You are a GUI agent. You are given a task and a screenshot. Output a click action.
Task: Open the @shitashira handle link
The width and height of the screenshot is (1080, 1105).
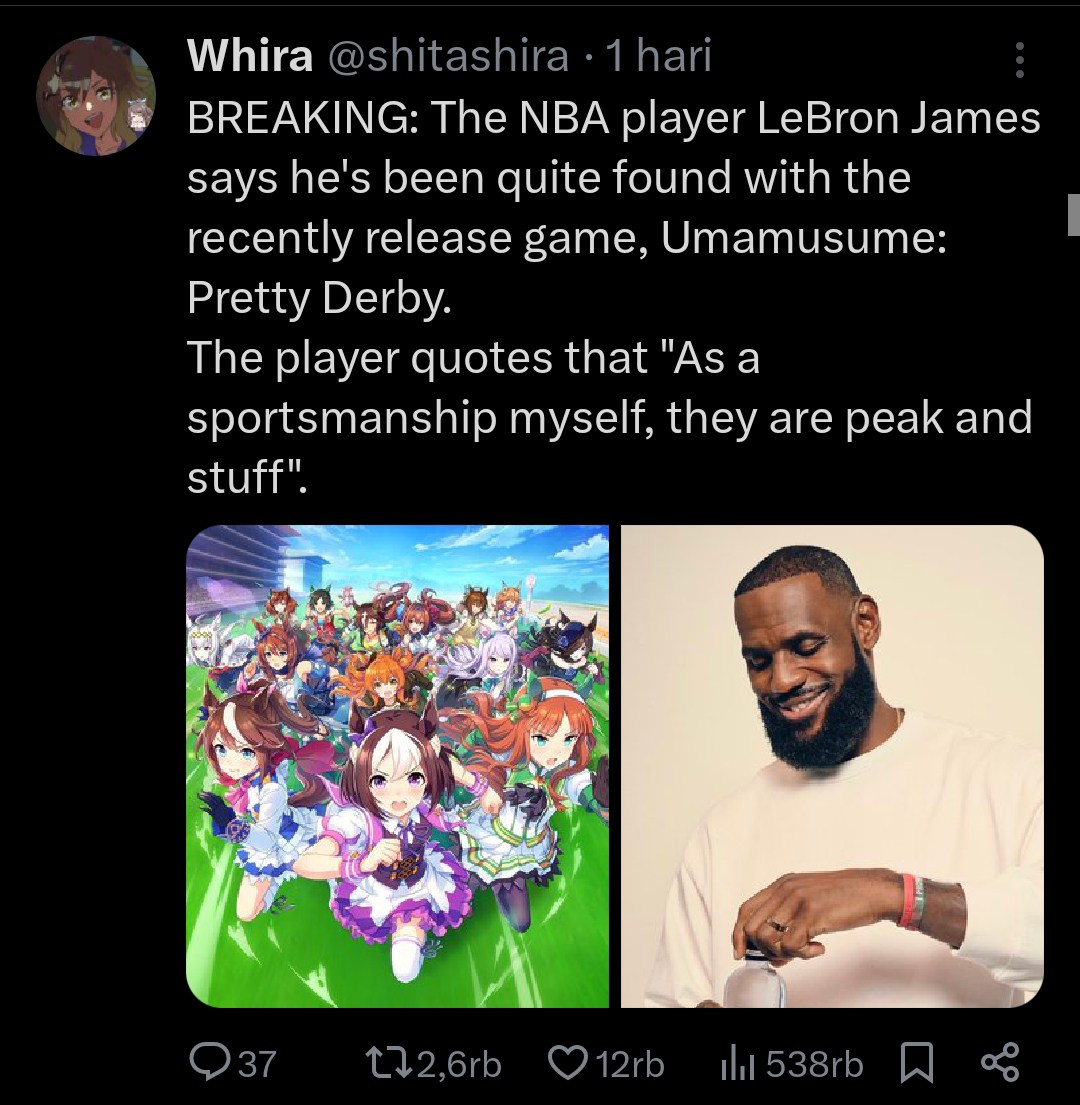pyautogui.click(x=447, y=55)
